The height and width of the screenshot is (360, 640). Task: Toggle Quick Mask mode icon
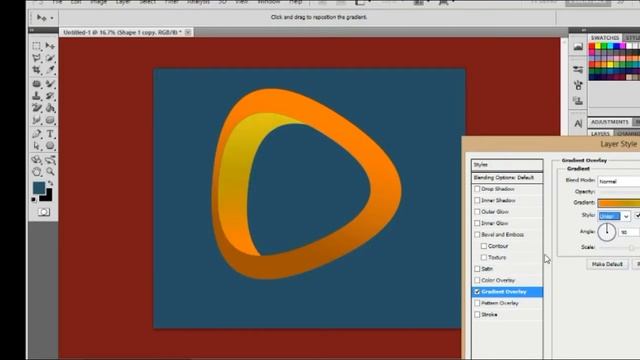44,212
